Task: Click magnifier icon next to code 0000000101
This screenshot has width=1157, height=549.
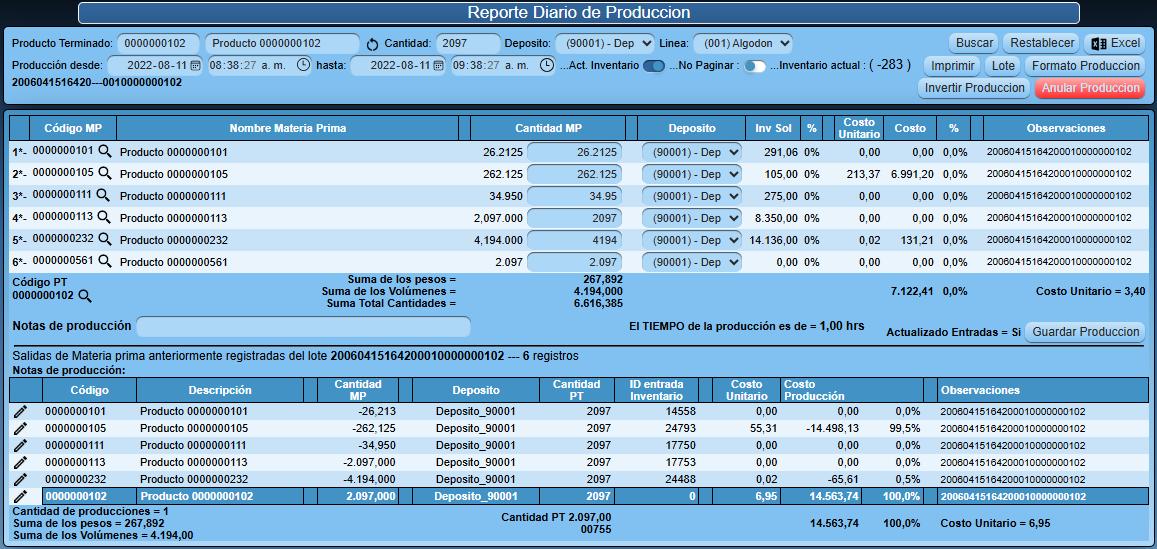Action: click(104, 152)
